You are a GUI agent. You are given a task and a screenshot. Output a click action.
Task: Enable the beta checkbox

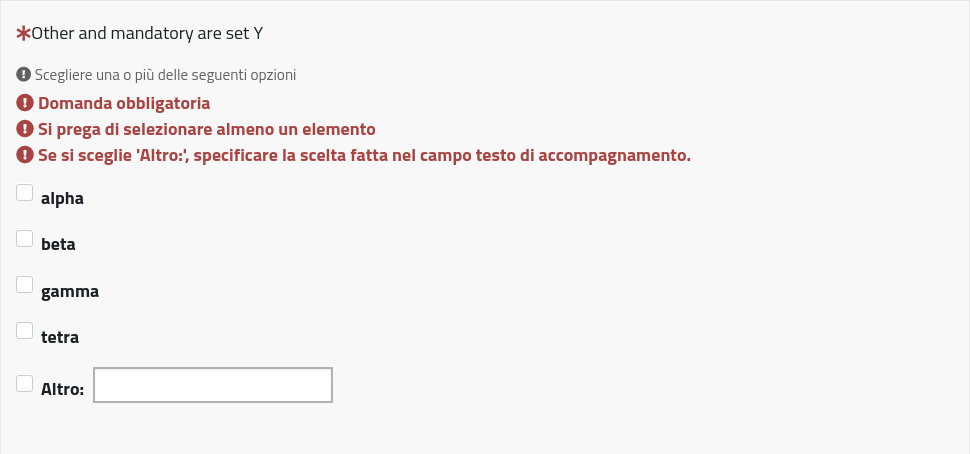25,239
